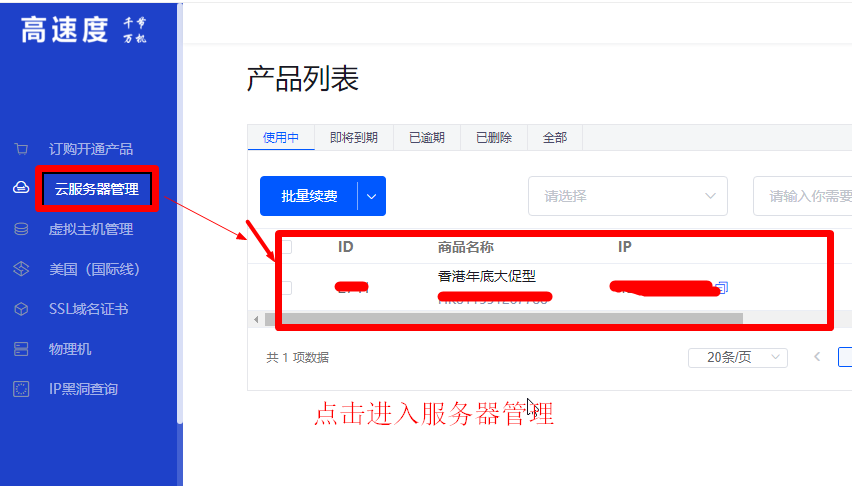Click the ID column header
Screen dimensions: 852x486
pyautogui.click(x=346, y=247)
